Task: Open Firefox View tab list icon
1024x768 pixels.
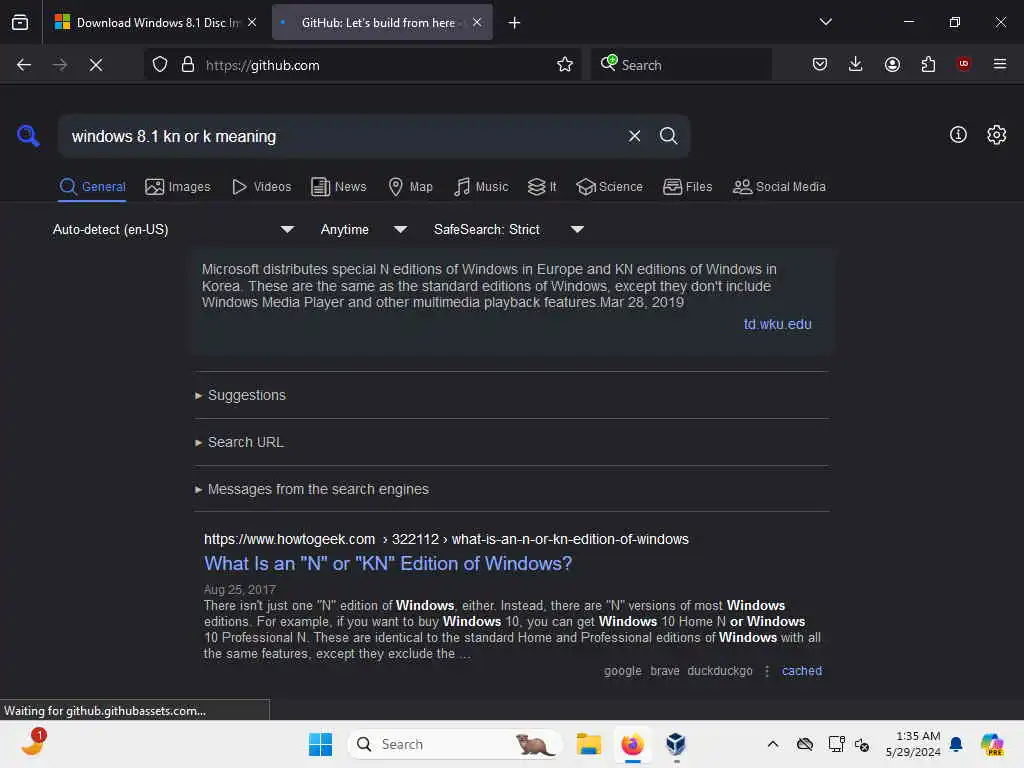Action: [x=20, y=22]
